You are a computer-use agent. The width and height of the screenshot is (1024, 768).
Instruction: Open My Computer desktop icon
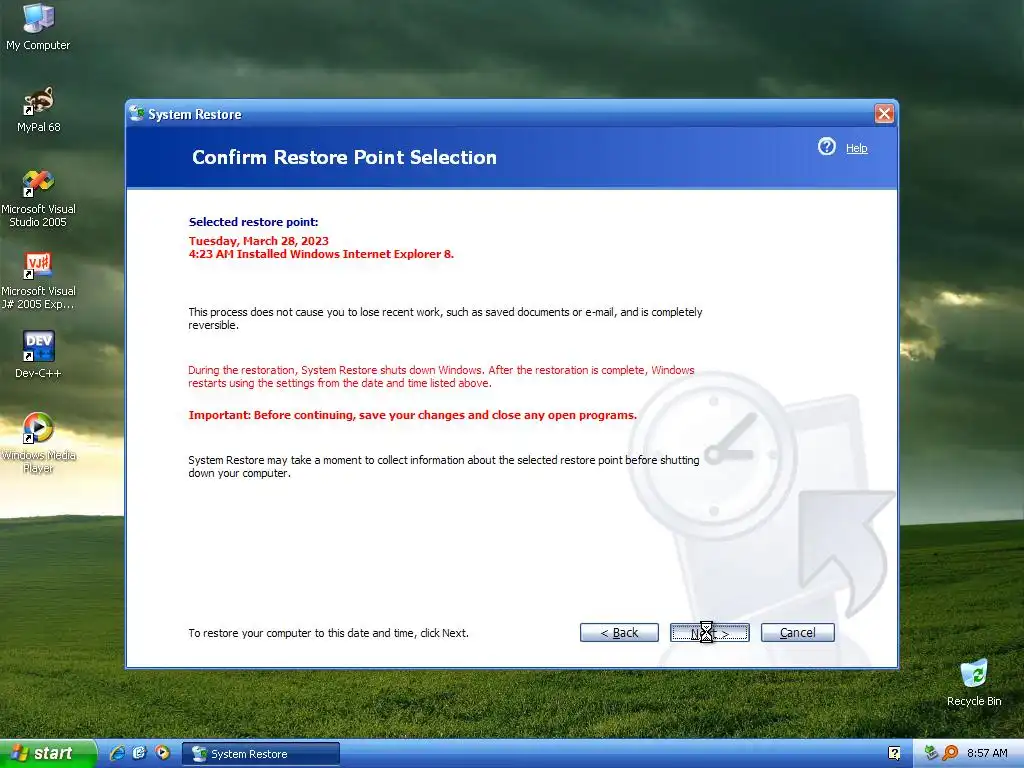[38, 26]
